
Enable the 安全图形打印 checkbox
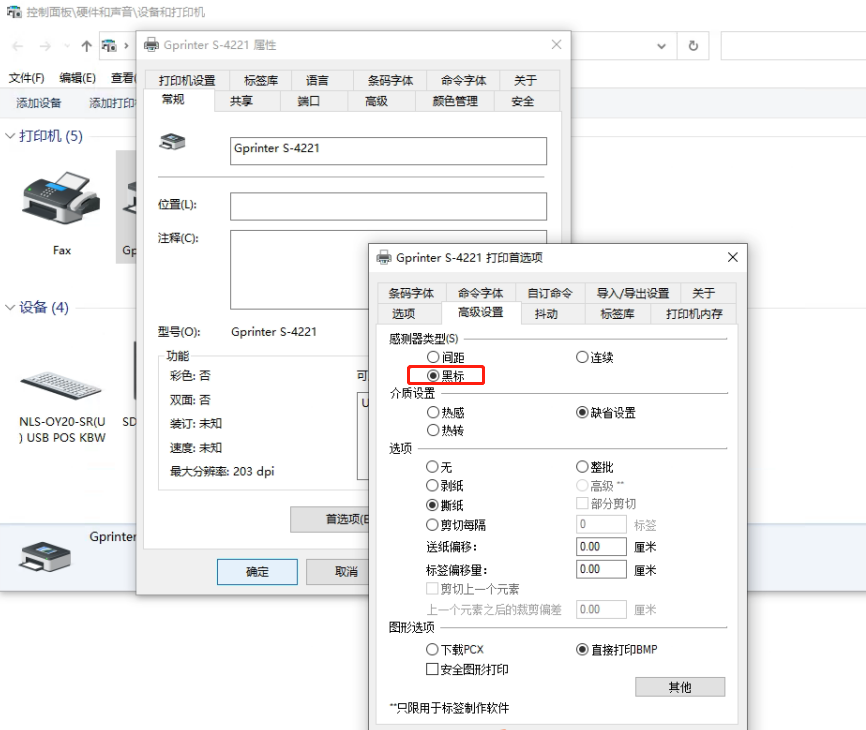(x=432, y=669)
